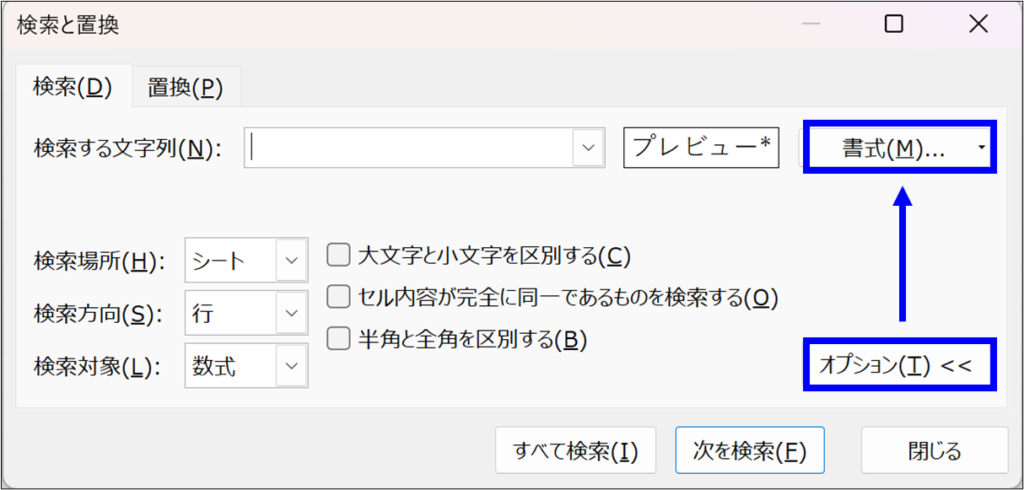Open the 置換(P) replace tab
The height and width of the screenshot is (490, 1024).
[x=185, y=88]
